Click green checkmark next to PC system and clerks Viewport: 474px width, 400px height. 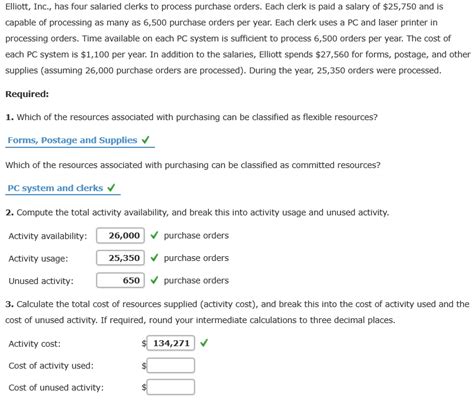[x=111, y=188]
